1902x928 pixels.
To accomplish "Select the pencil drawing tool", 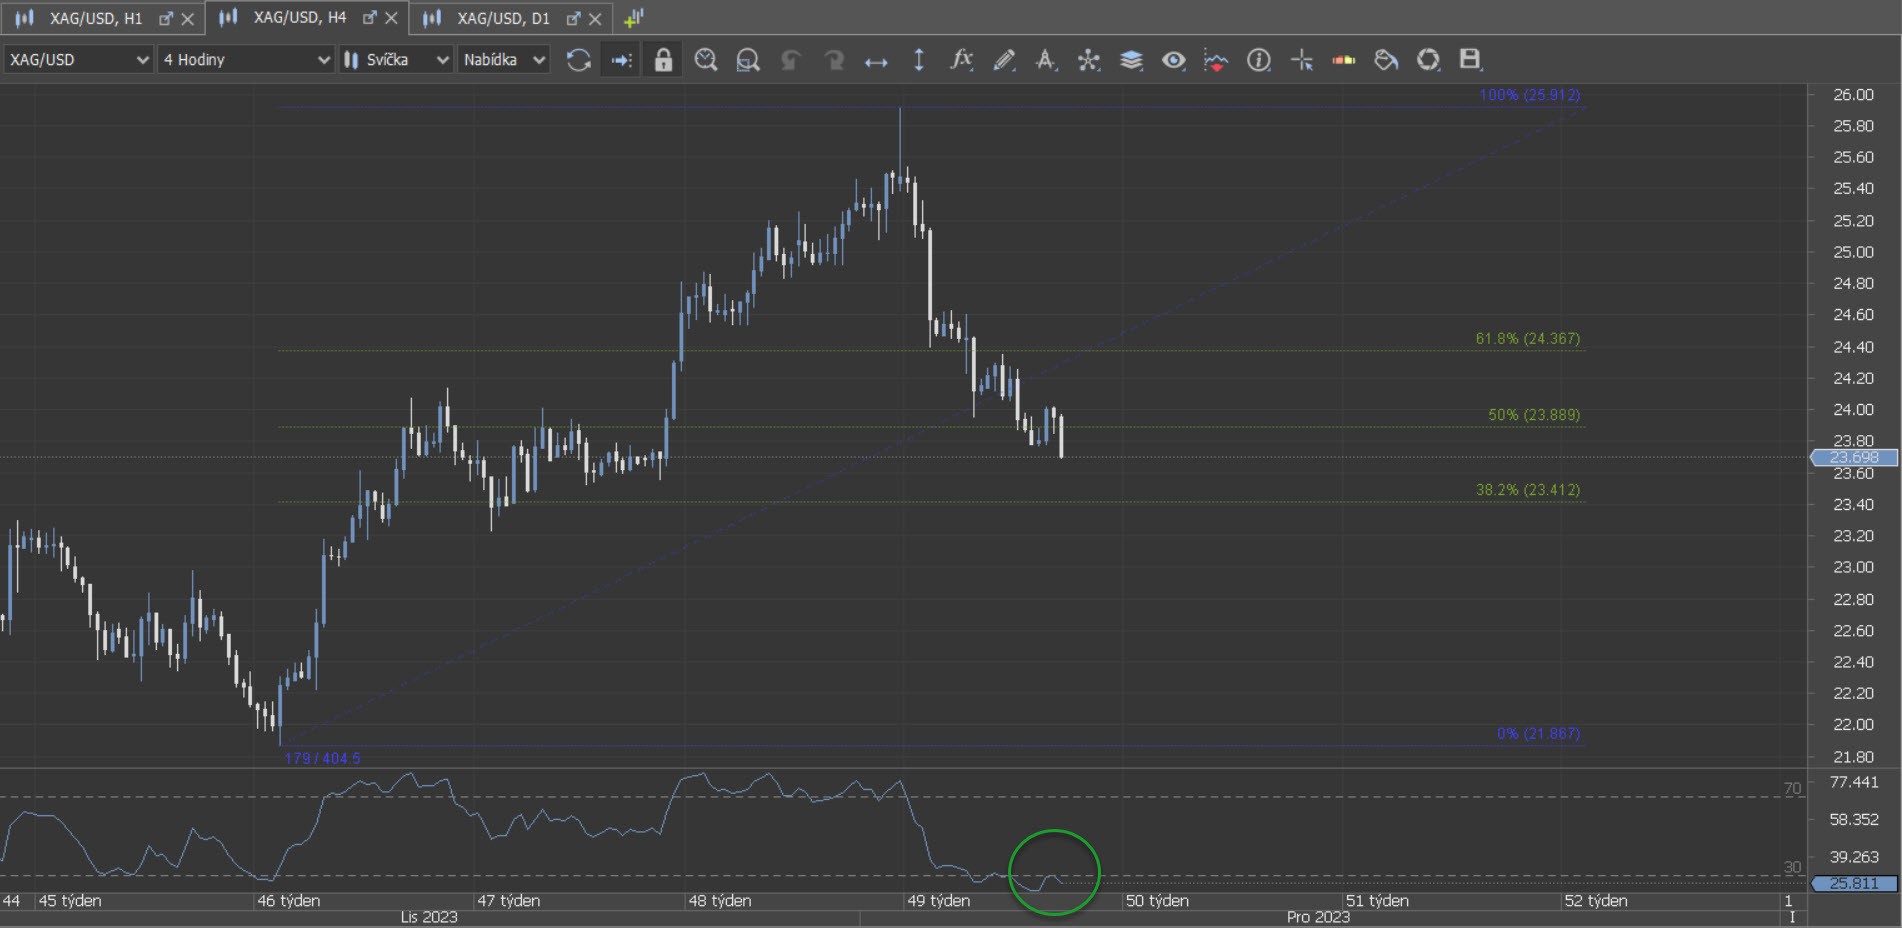I will point(1004,60).
